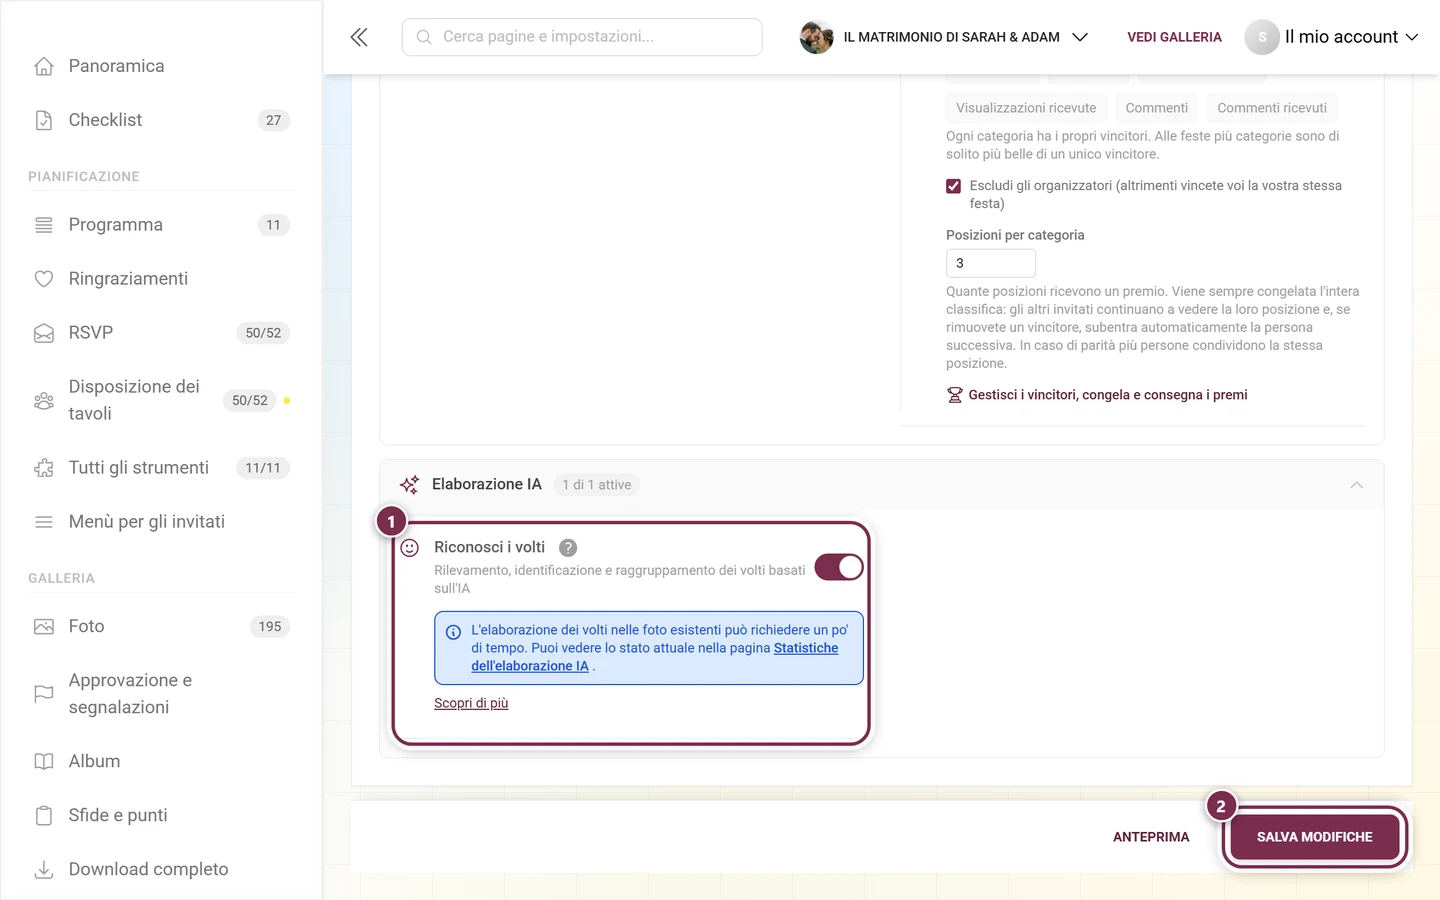Open Statistiche dell'elaborazione IA link
Image resolution: width=1440 pixels, height=900 pixels.
(x=655, y=657)
